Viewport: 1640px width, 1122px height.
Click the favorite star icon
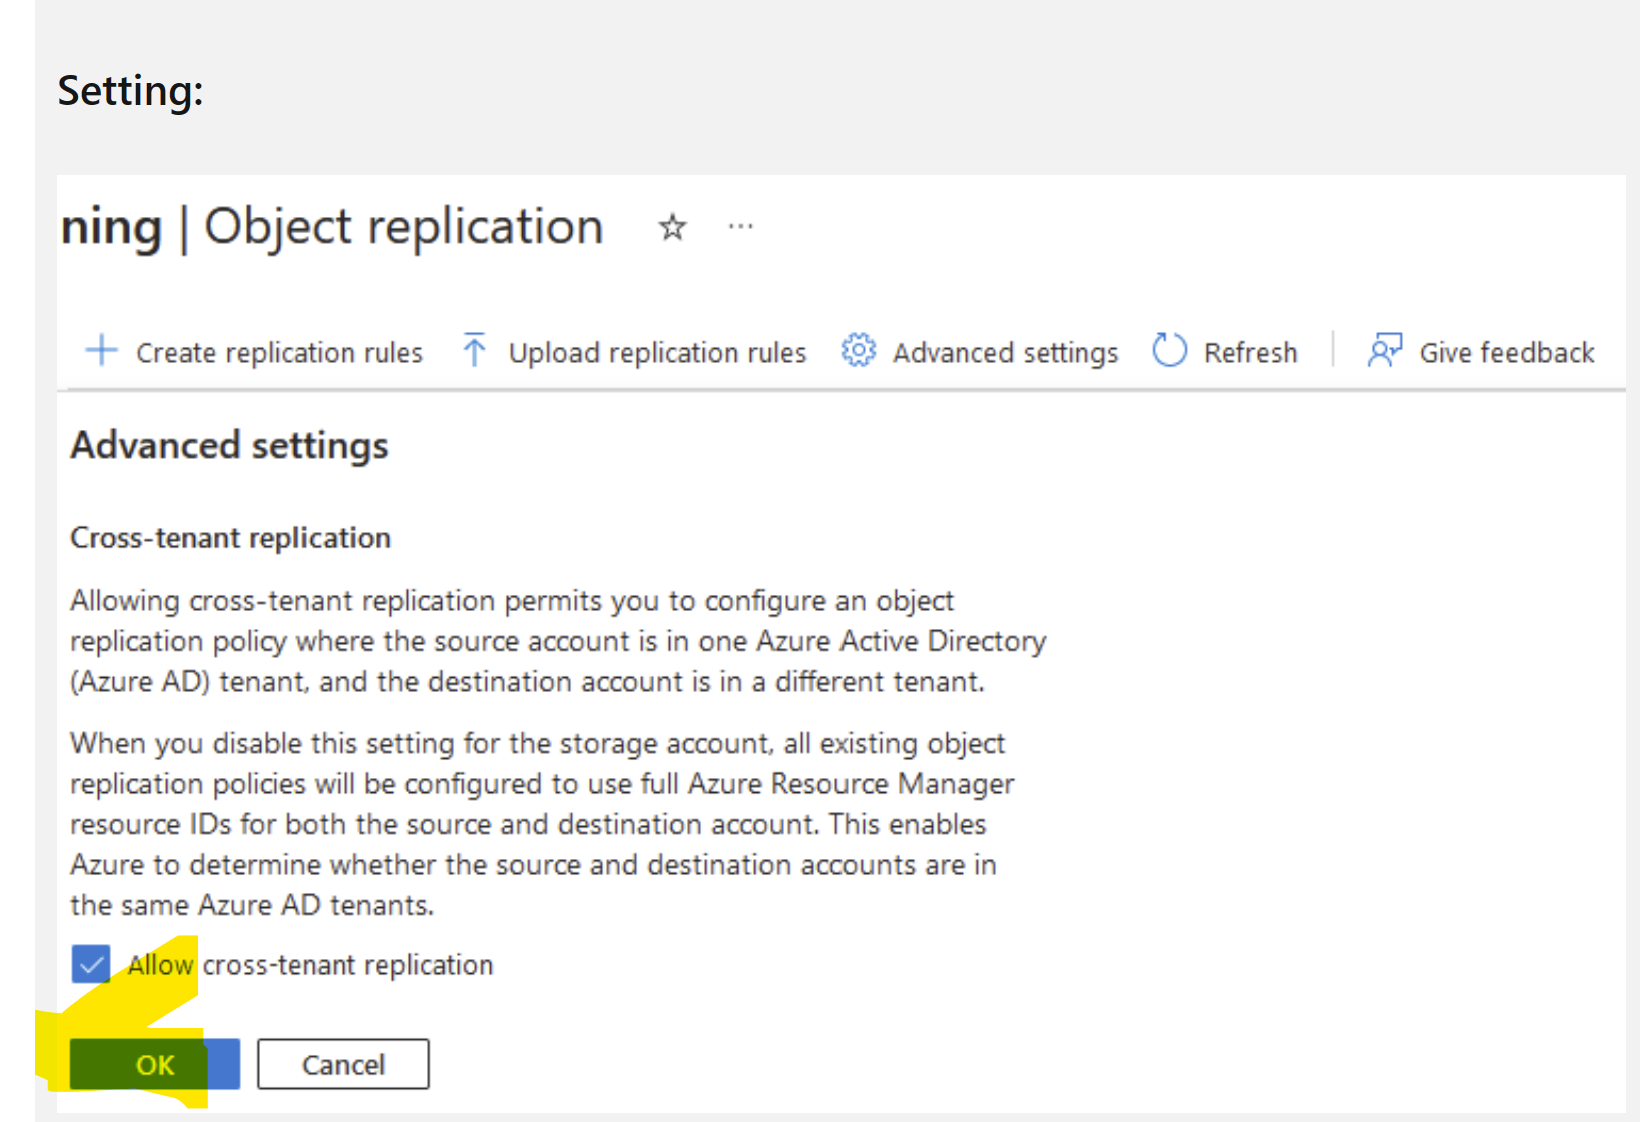pyautogui.click(x=672, y=228)
